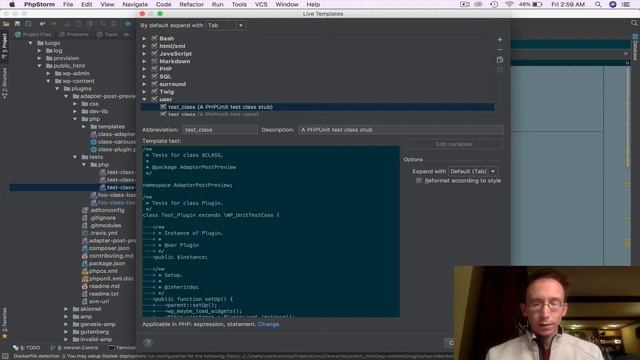The width and height of the screenshot is (640, 360).
Task: Open Time Machine menu bar icon
Action: pyautogui.click(x=494, y=4)
